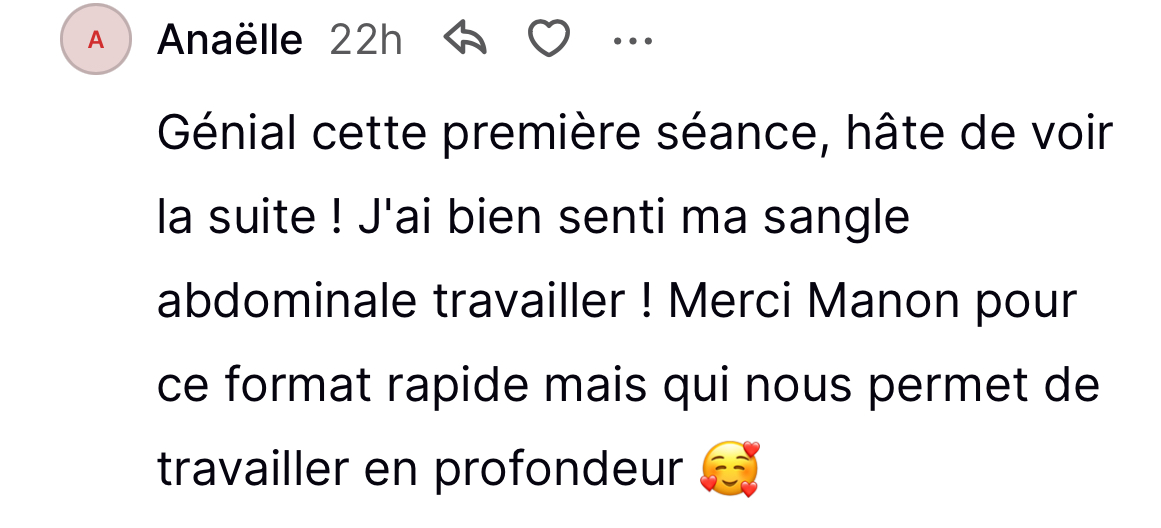The height and width of the screenshot is (528, 1161).
Task: Click the smiling face with hearts emoji
Action: click(x=730, y=470)
